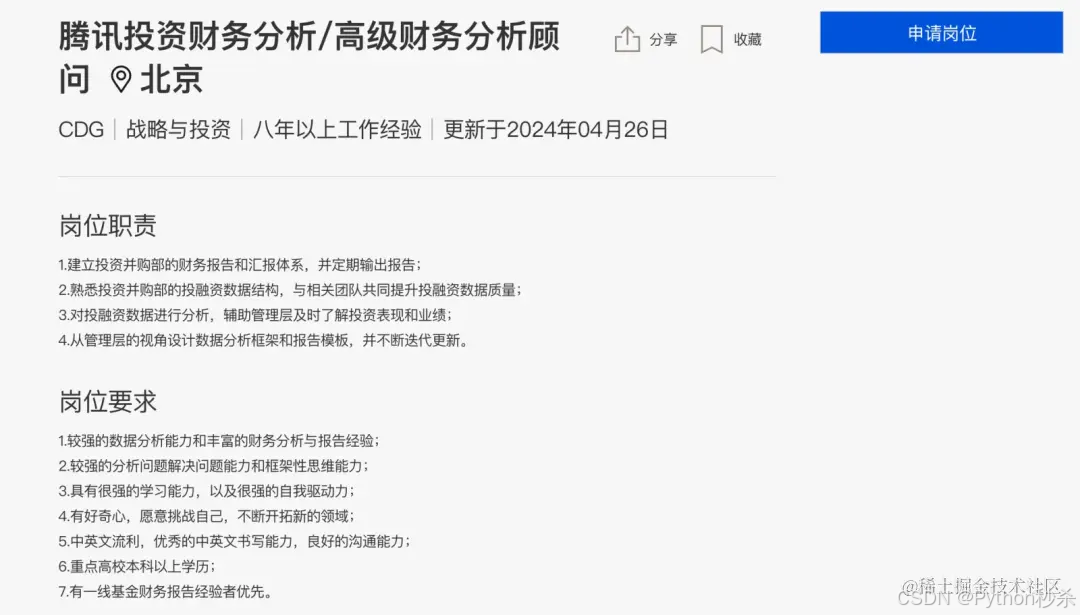
Task: Click the location pin icon before 北京
Action: tap(121, 80)
